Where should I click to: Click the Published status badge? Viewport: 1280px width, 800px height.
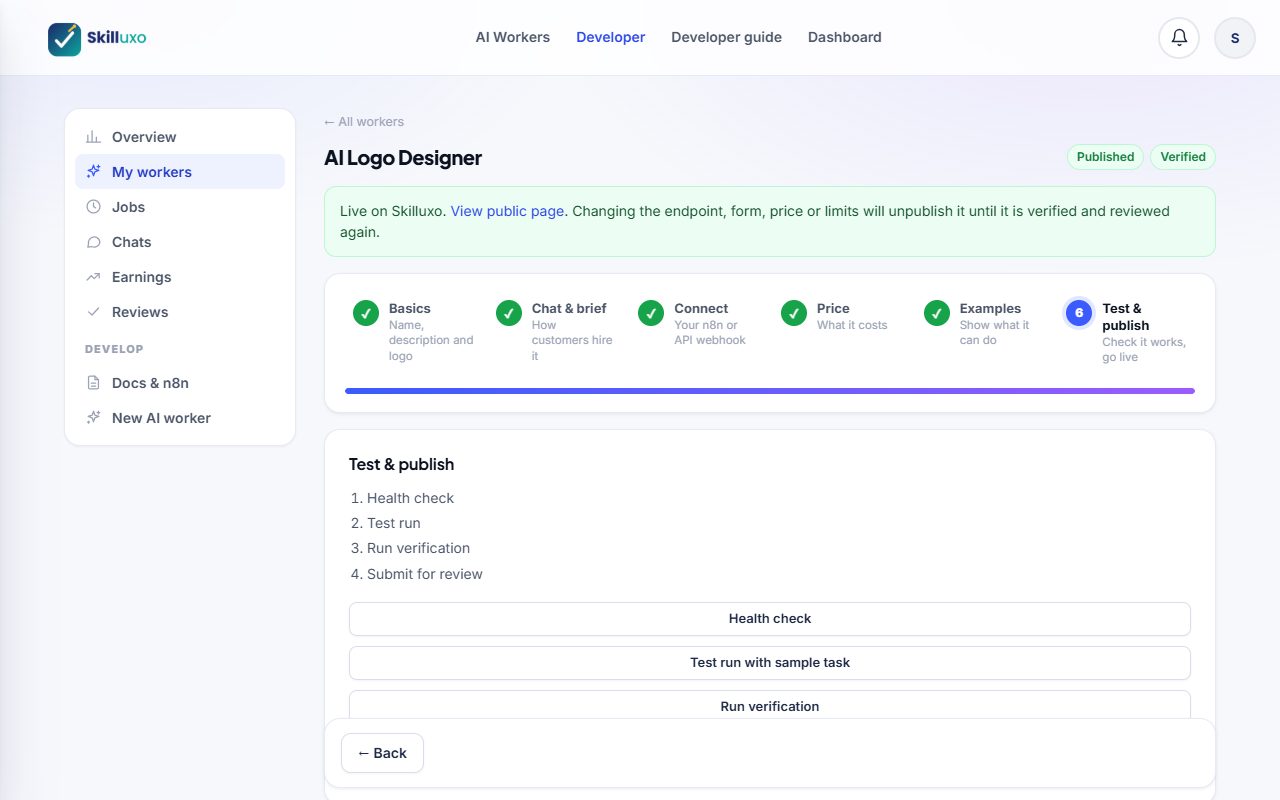coord(1105,157)
